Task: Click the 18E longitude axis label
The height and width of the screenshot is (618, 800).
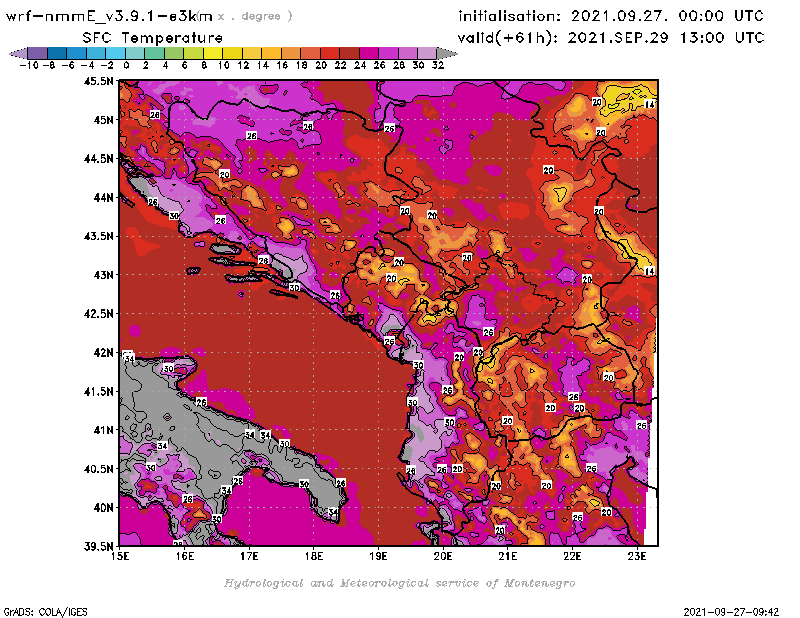Action: (314, 556)
